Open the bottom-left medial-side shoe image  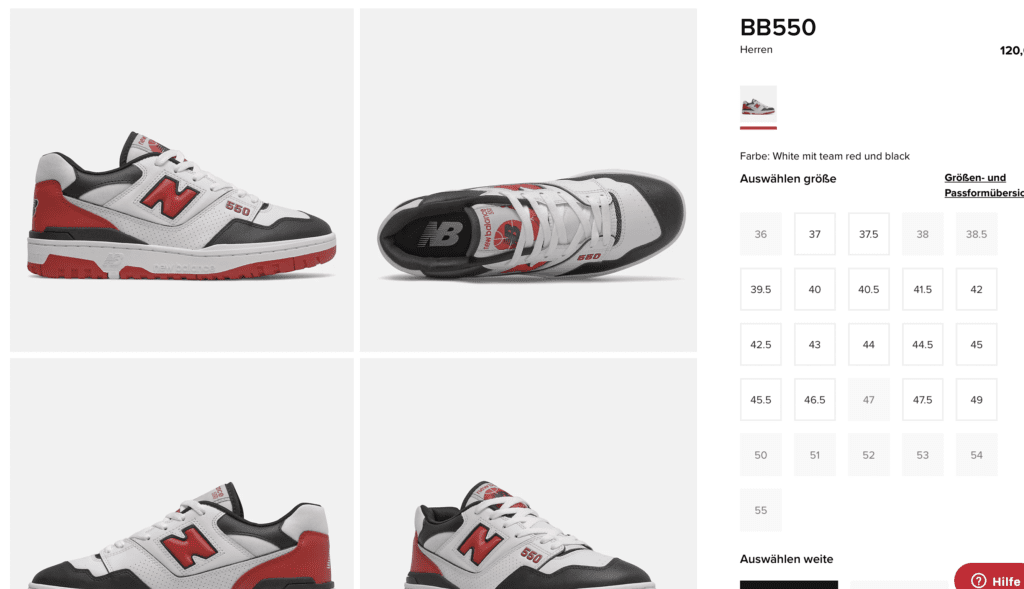pos(182,473)
